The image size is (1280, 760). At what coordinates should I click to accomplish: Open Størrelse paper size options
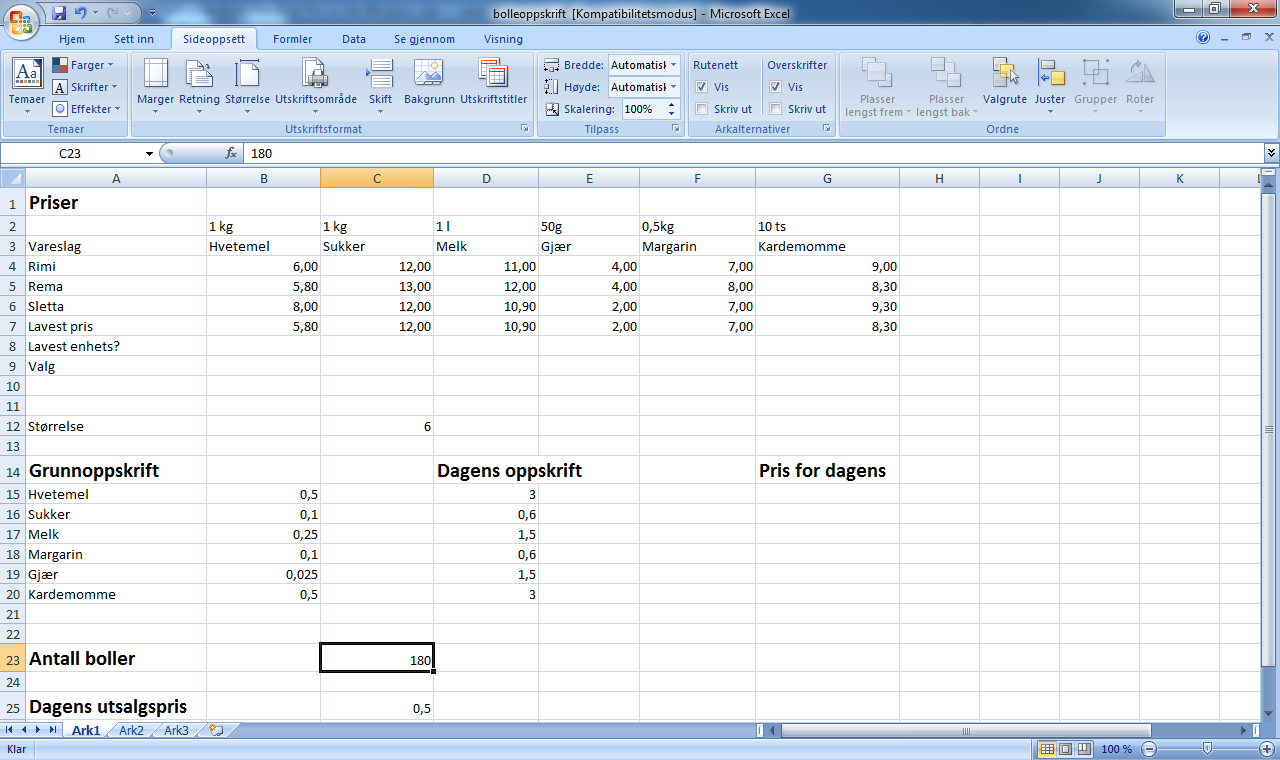point(247,86)
